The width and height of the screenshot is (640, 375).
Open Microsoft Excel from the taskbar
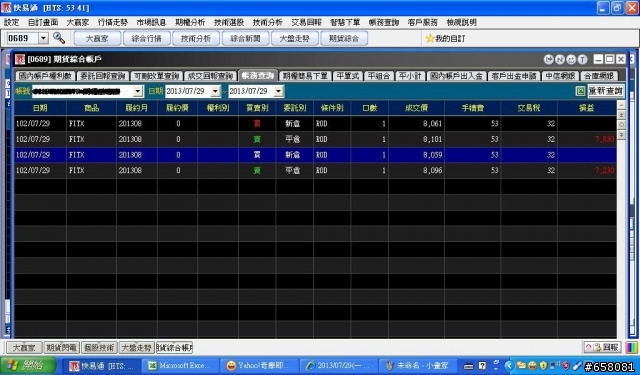click(180, 366)
